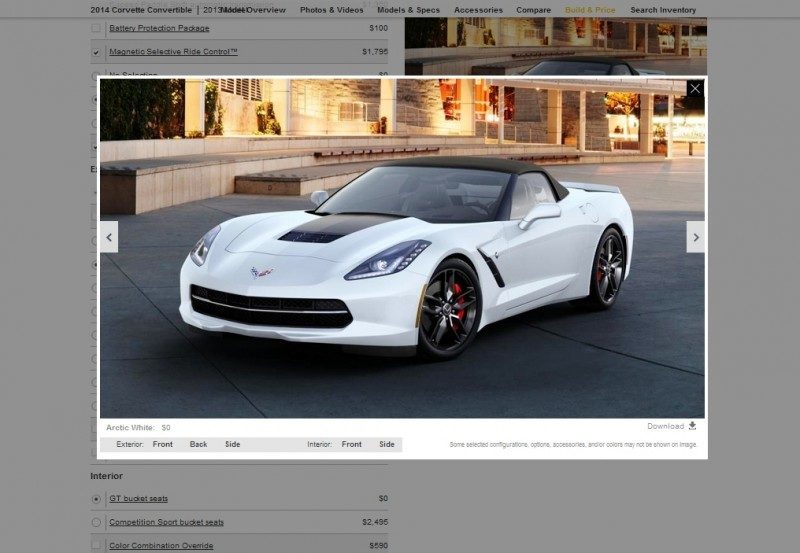Select GT bucket seats radio button

(96, 499)
